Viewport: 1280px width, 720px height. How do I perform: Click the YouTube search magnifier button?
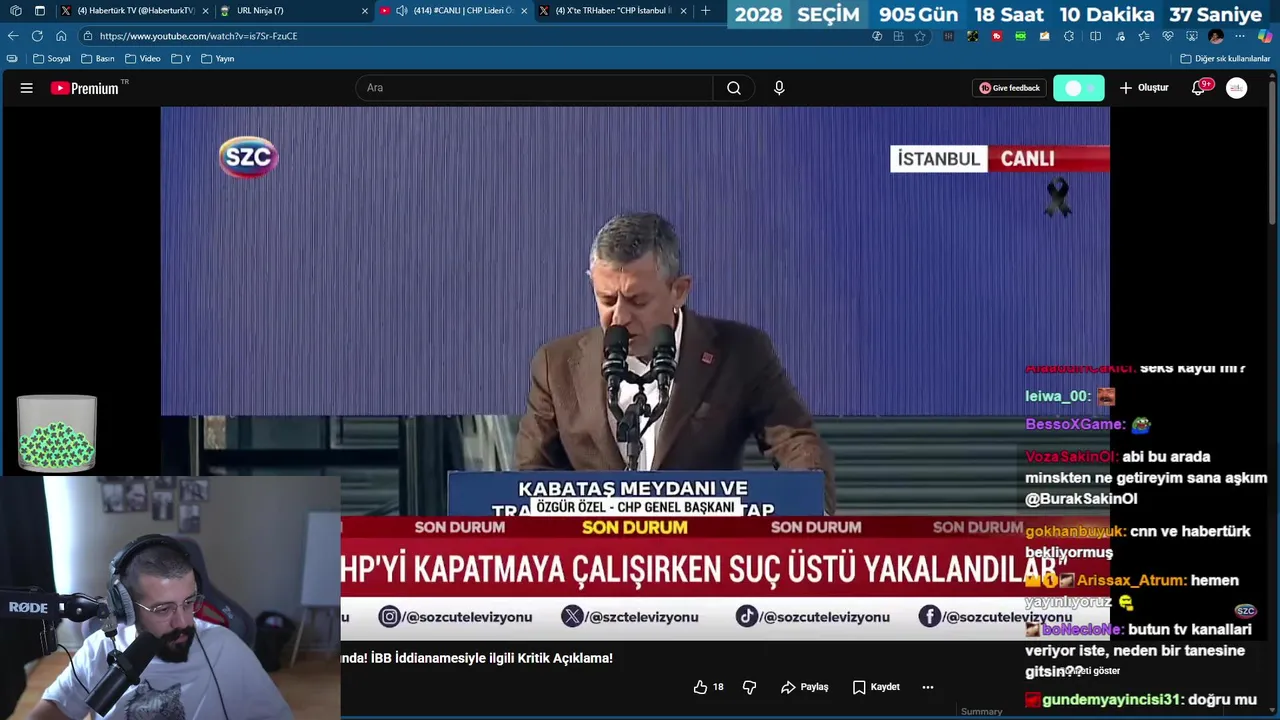point(734,88)
